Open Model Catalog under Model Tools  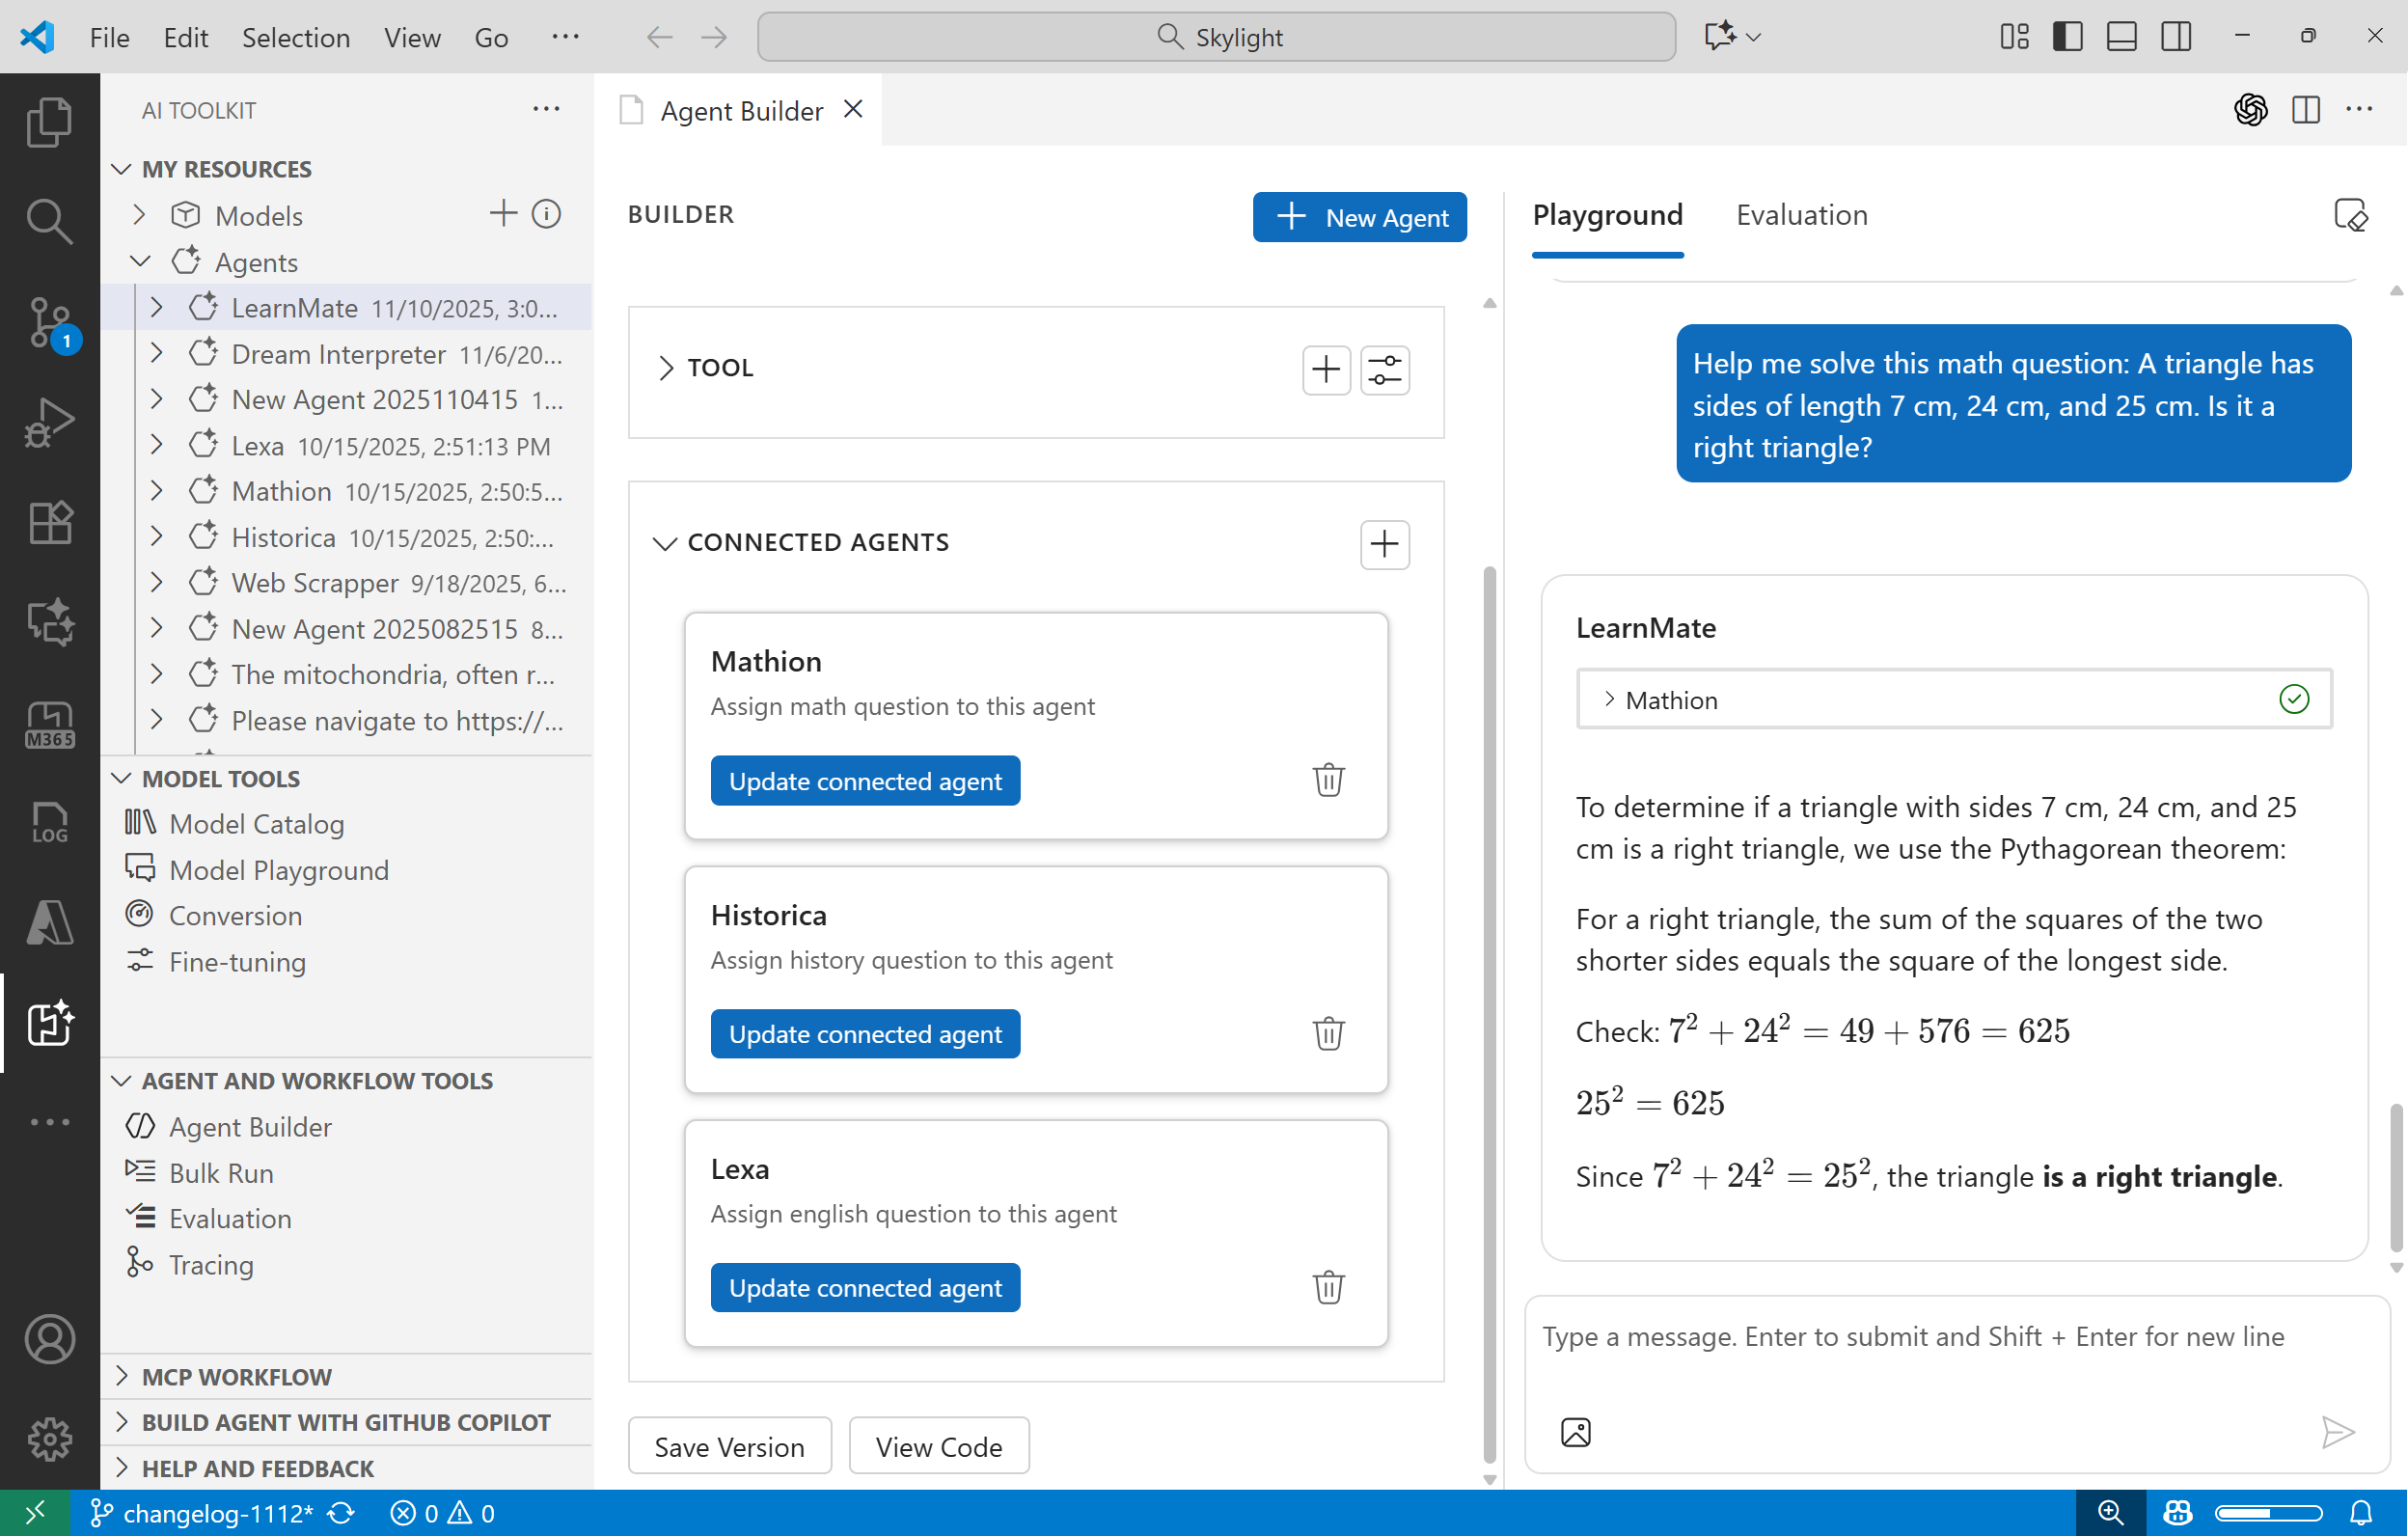click(256, 823)
